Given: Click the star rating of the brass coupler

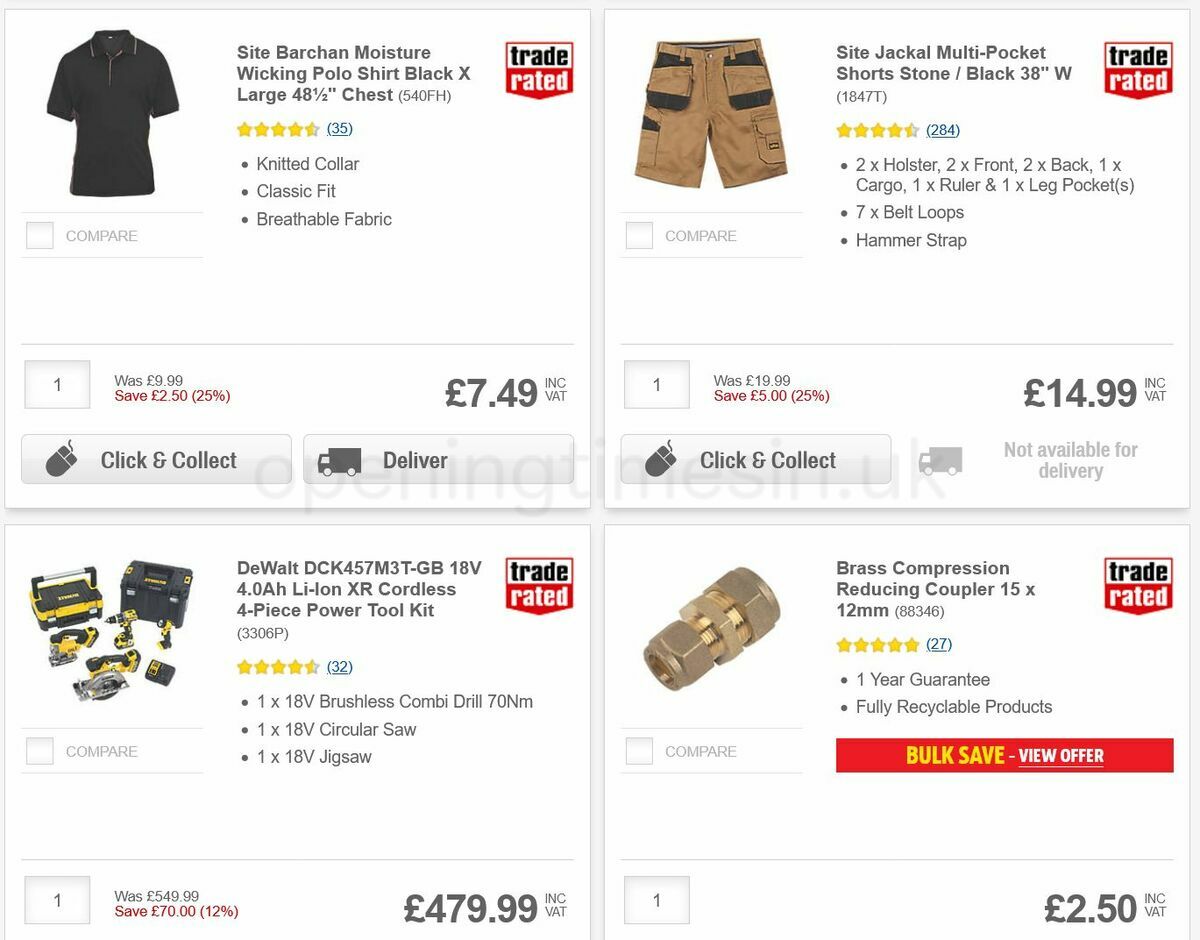Looking at the screenshot, I should click(x=876, y=646).
